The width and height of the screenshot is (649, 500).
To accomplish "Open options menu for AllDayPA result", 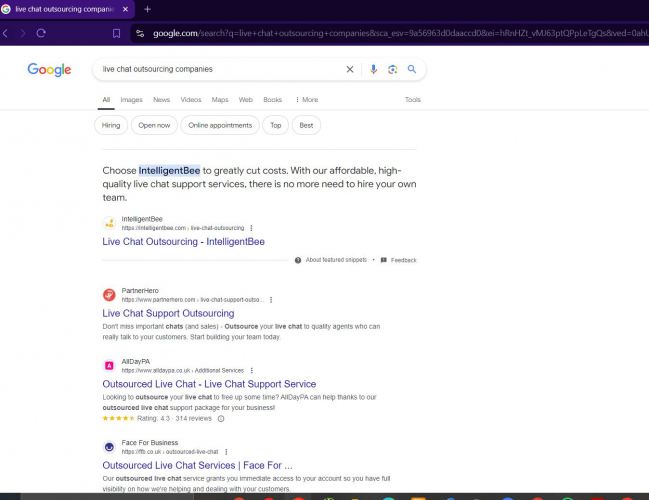I will click(252, 370).
